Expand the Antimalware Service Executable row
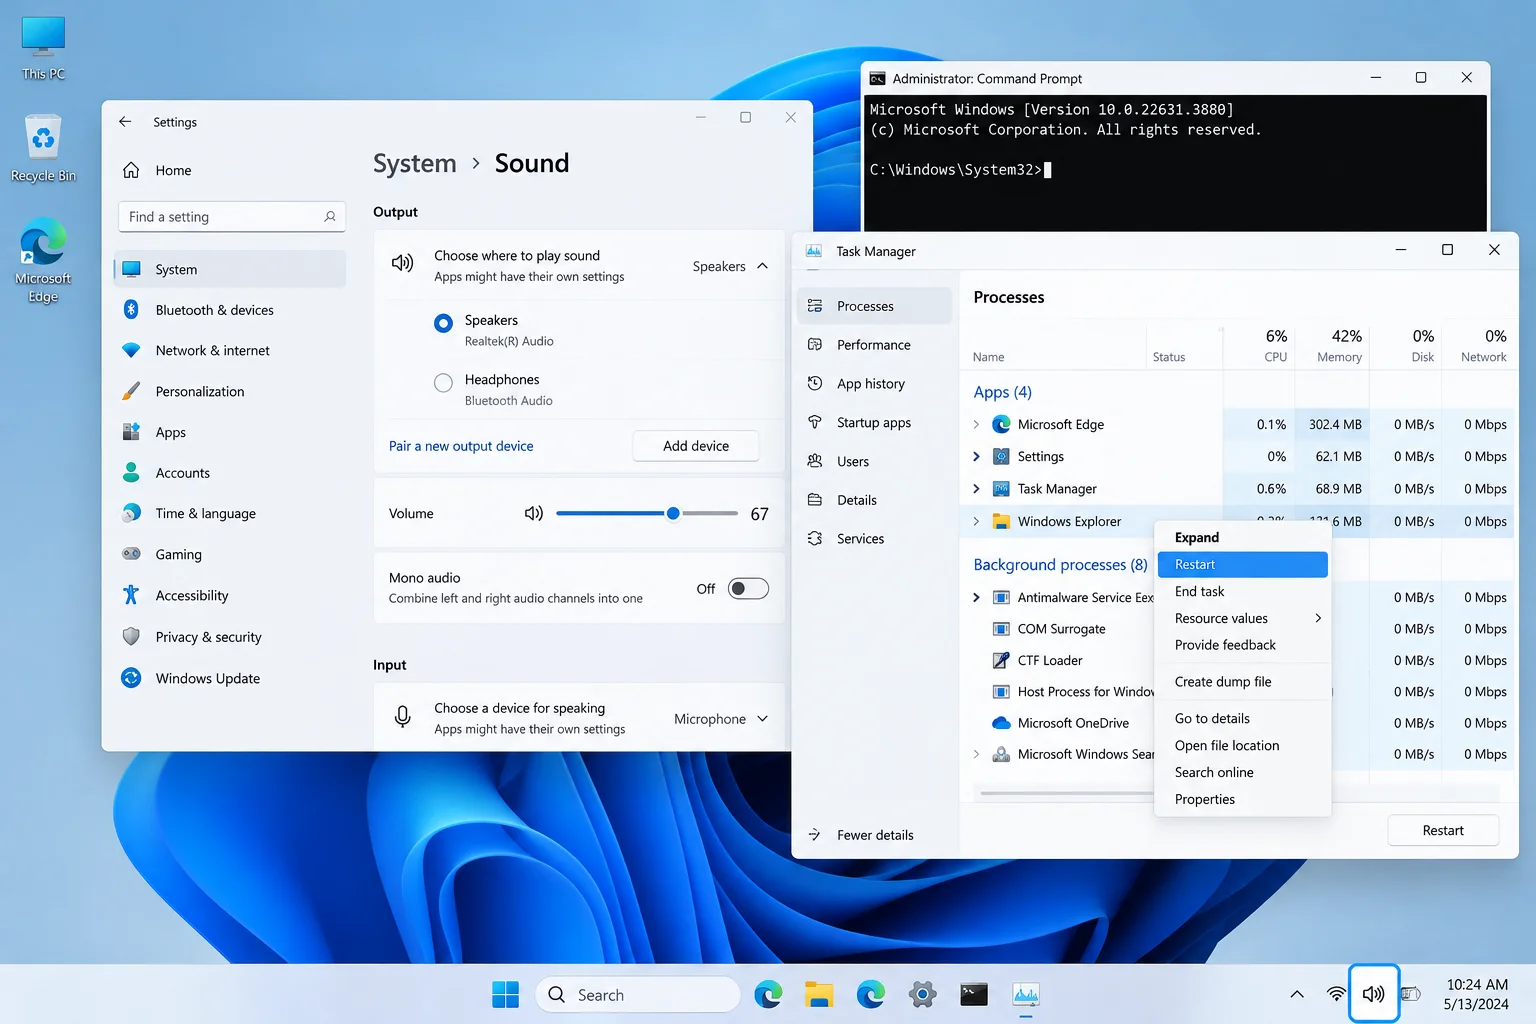Image resolution: width=1536 pixels, height=1024 pixels. (976, 598)
